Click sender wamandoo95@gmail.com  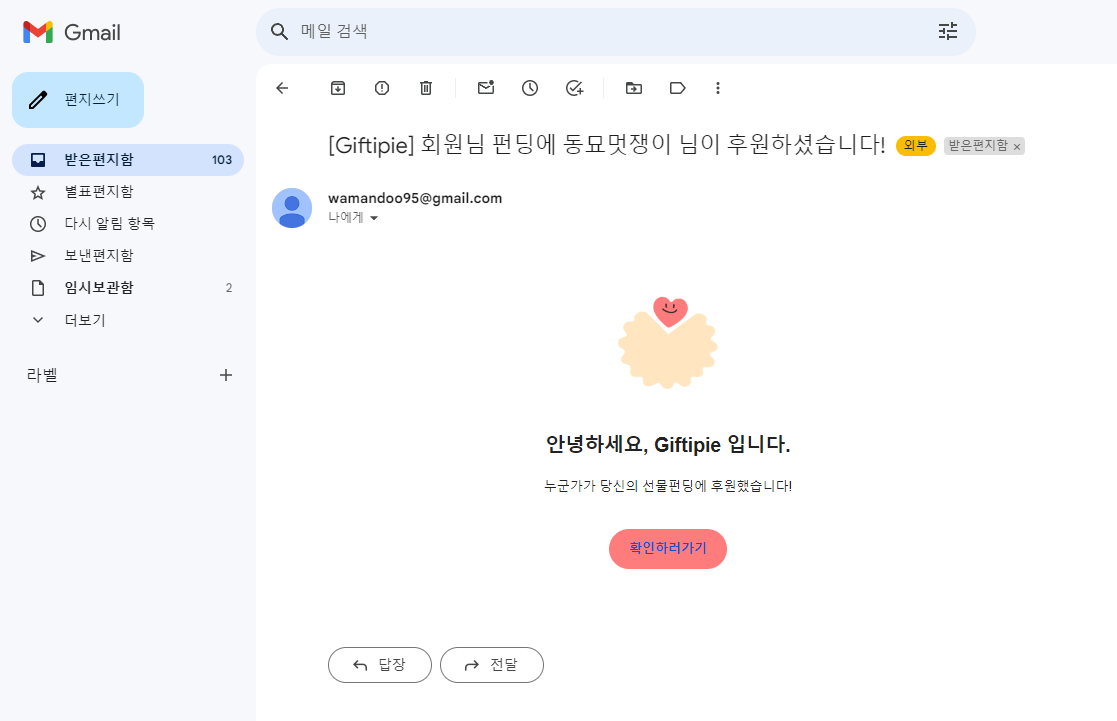(415, 198)
